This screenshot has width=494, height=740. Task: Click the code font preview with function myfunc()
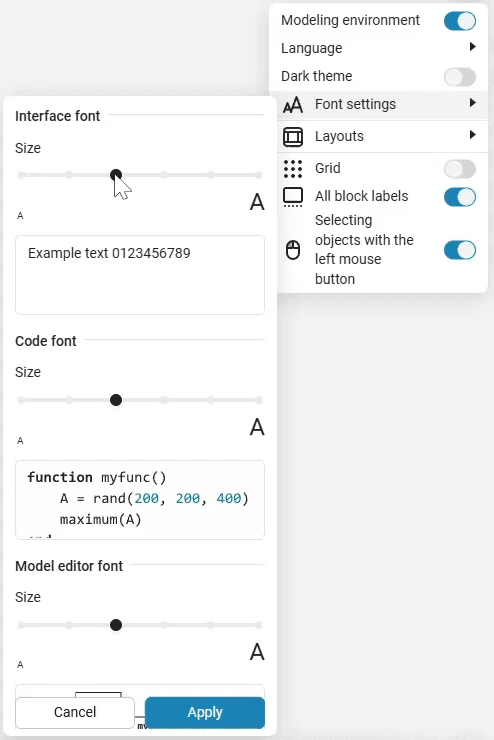pos(140,500)
